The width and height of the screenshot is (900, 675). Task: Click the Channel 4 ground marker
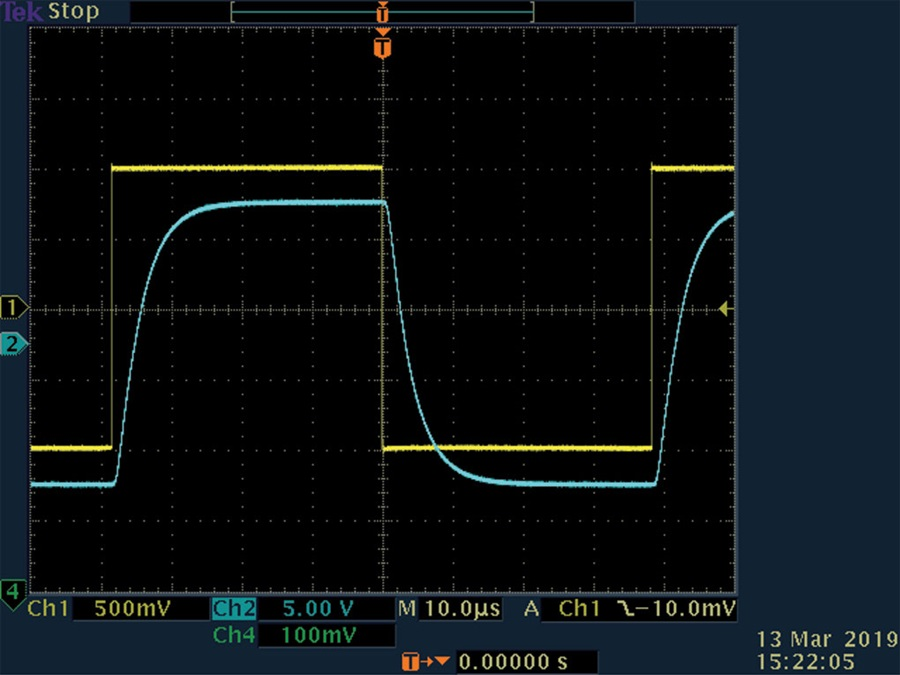(13, 592)
